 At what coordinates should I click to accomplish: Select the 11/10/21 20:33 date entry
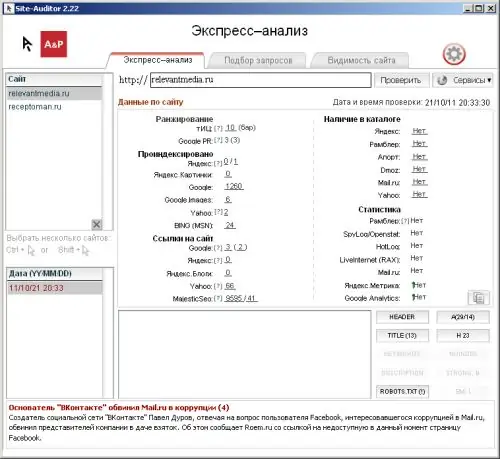point(54,288)
